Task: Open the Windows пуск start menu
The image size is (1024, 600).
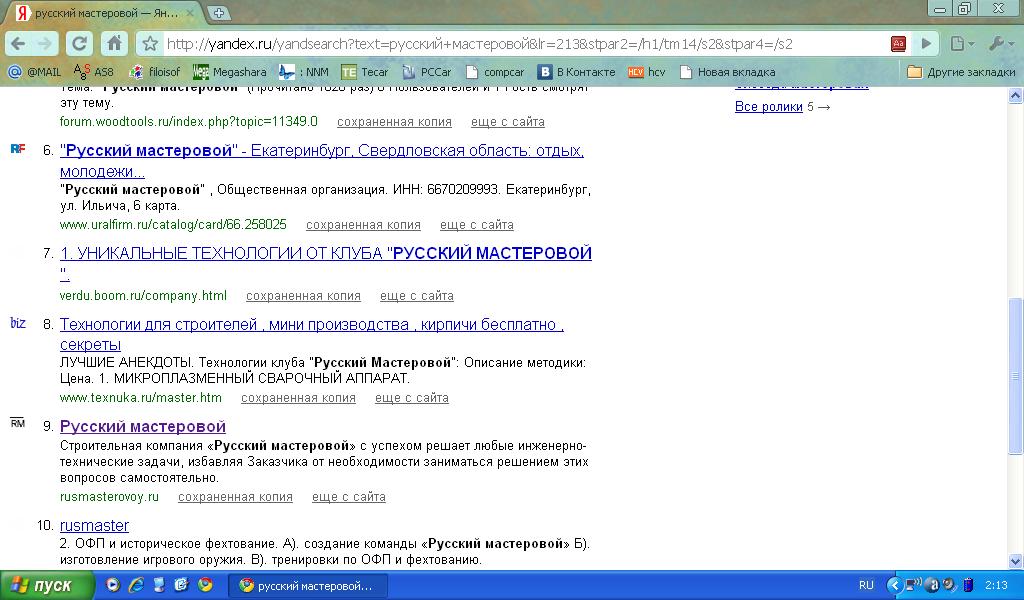Action: click(x=42, y=585)
